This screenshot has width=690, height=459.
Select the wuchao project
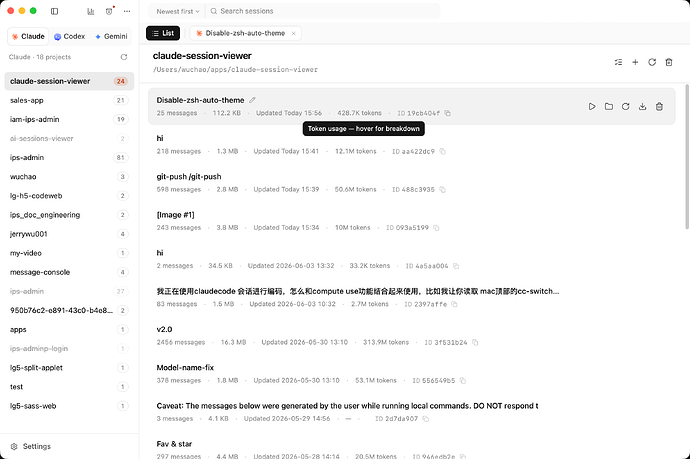(x=69, y=177)
